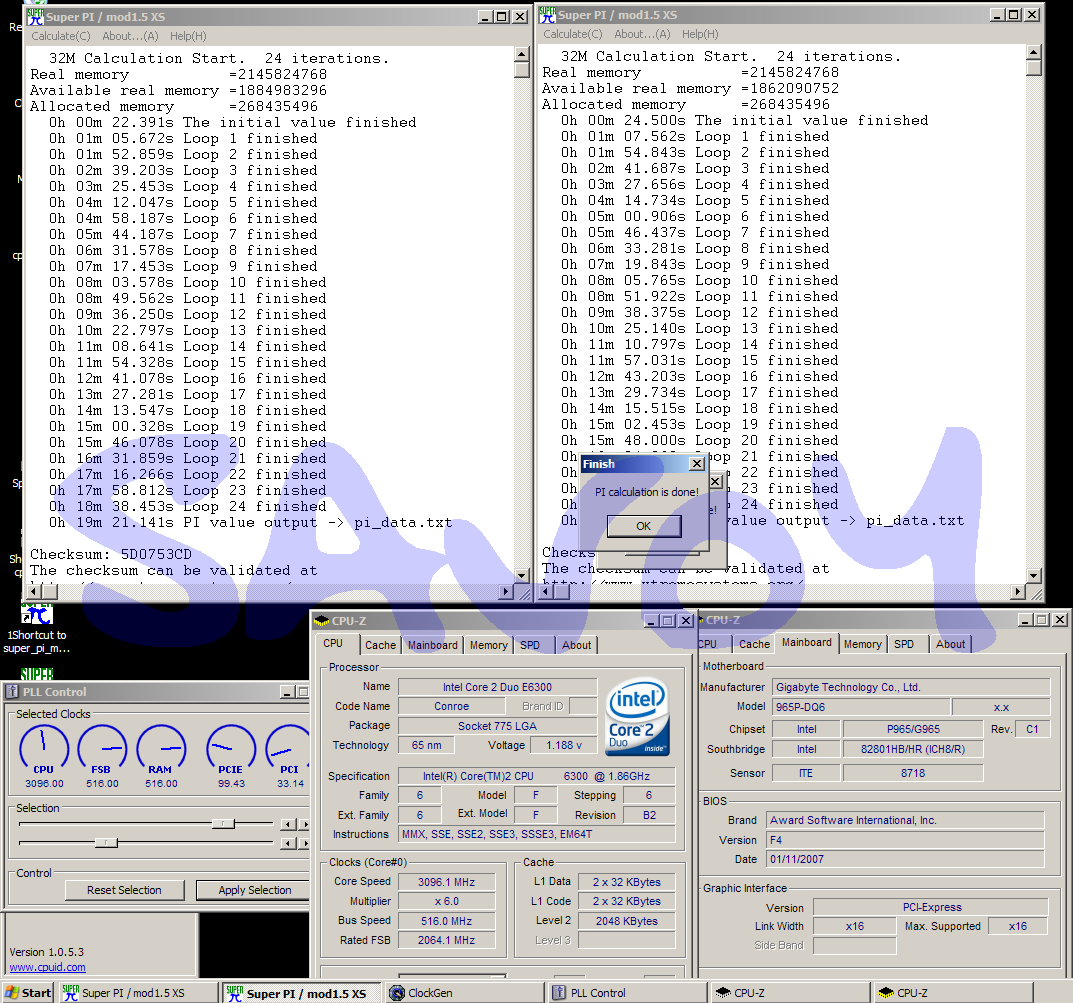Click the Intel Core 2 Duo logo in CPU-Z

[637, 716]
